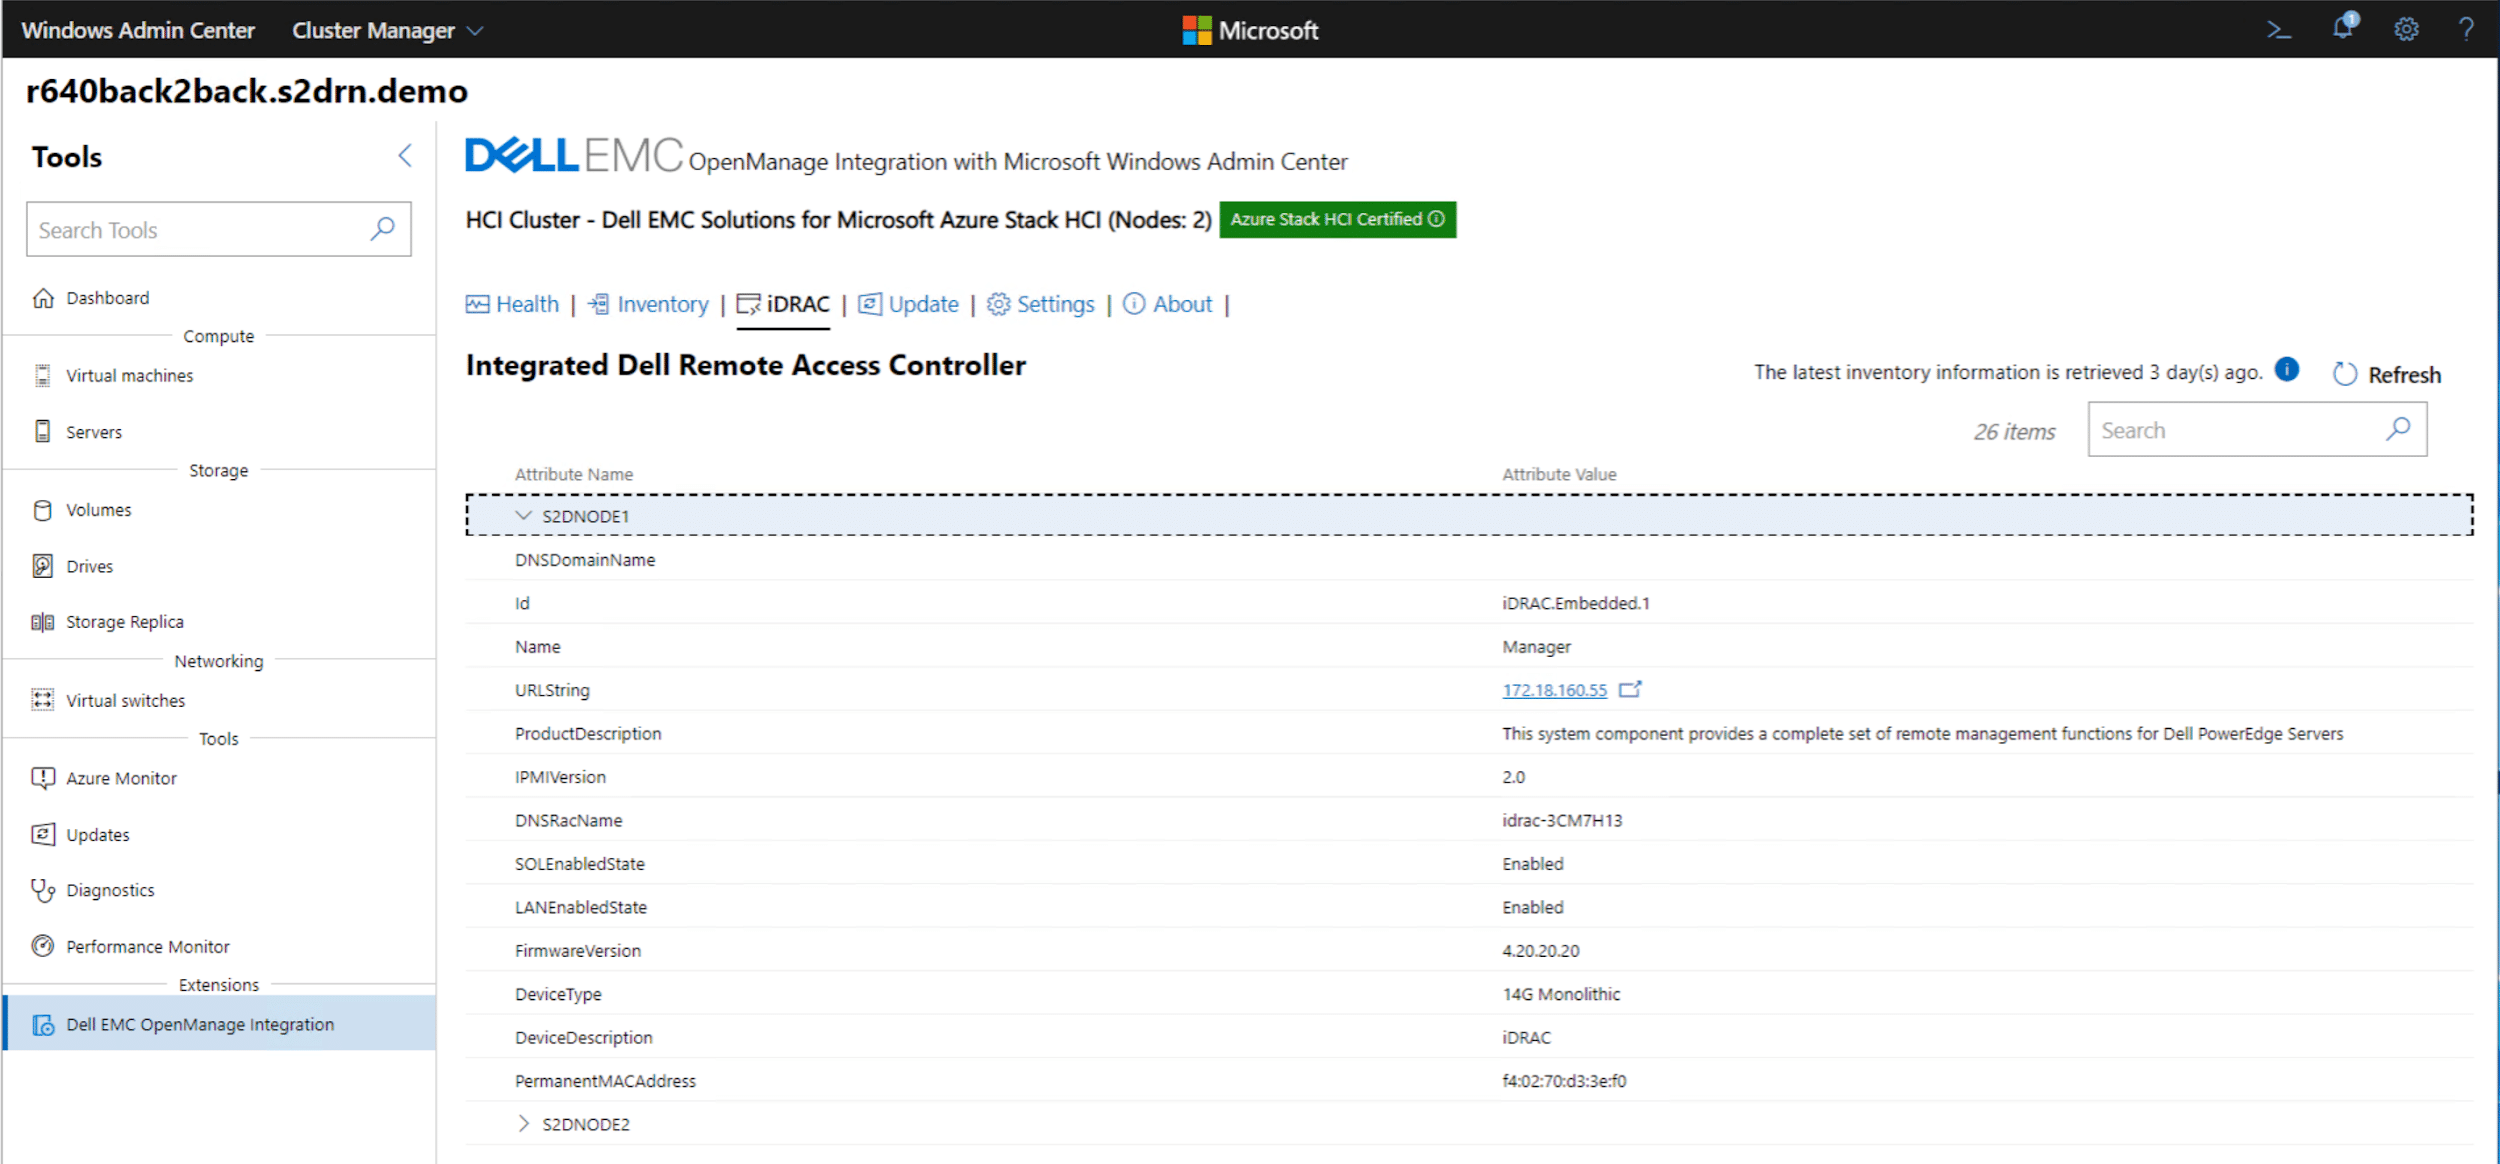Screen dimensions: 2500x1164
Task: Open Drives in the sidebar
Action: tap(89, 566)
